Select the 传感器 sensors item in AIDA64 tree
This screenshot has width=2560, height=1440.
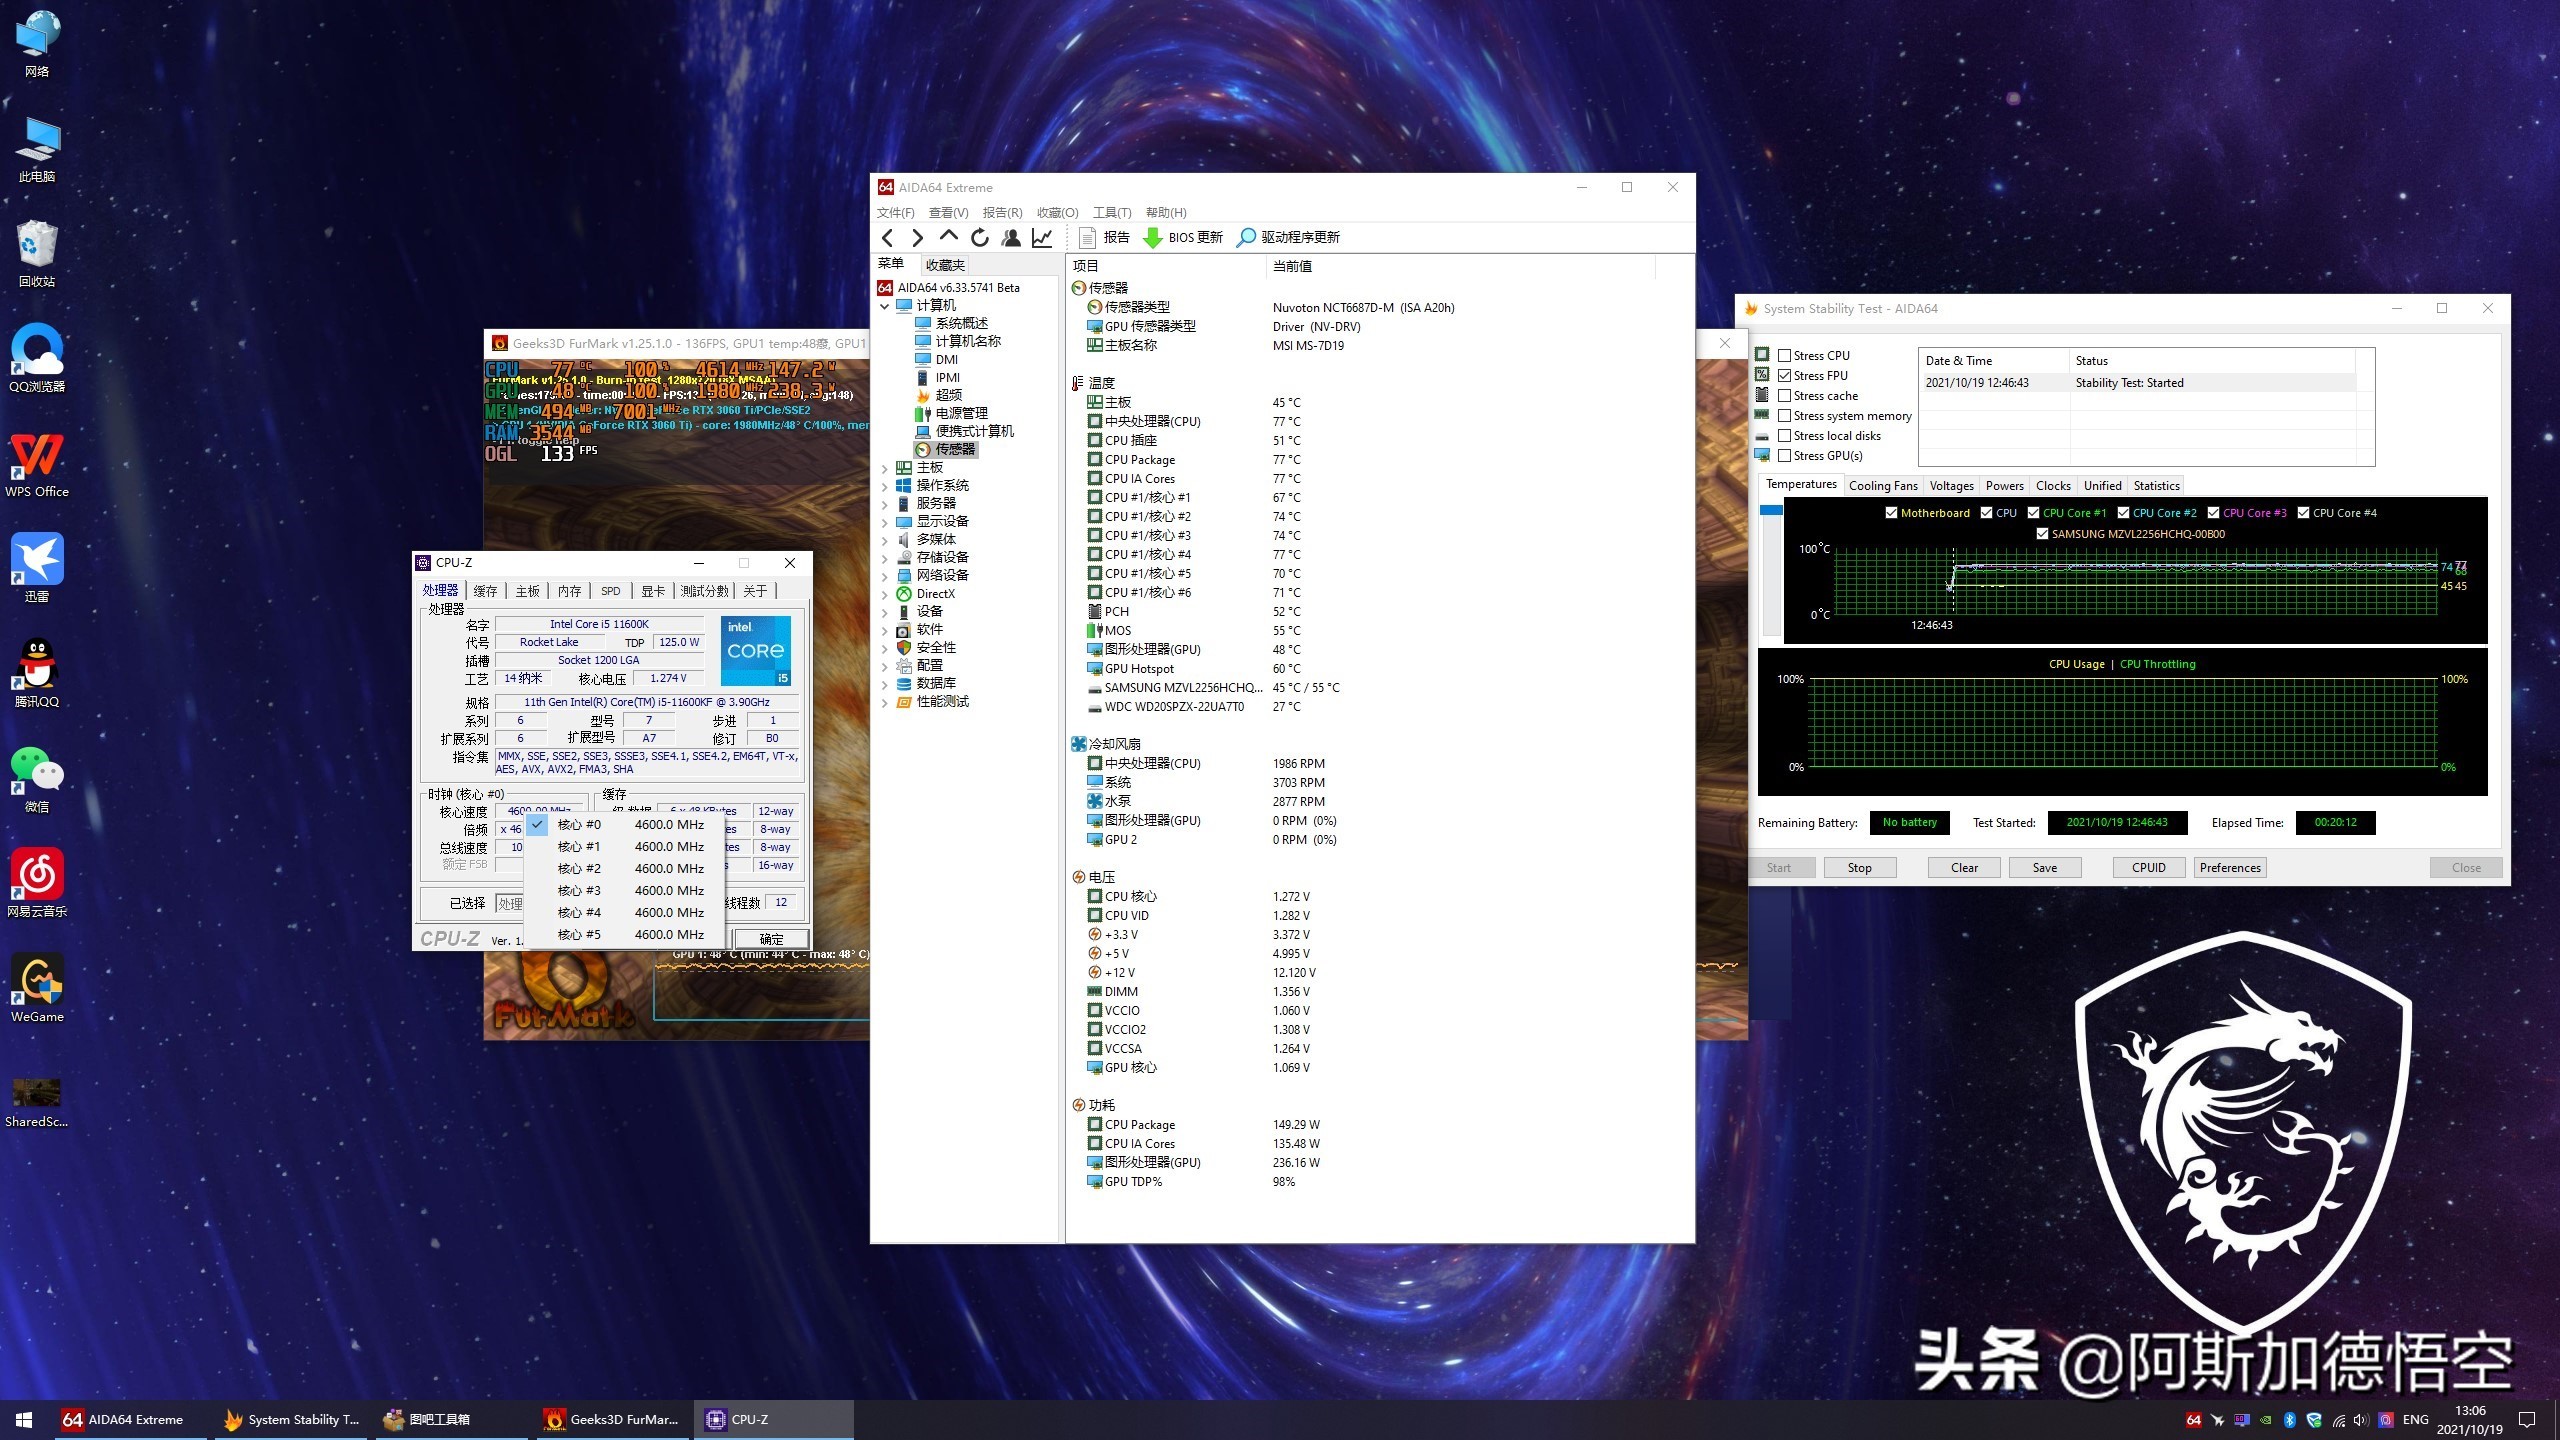pos(953,449)
